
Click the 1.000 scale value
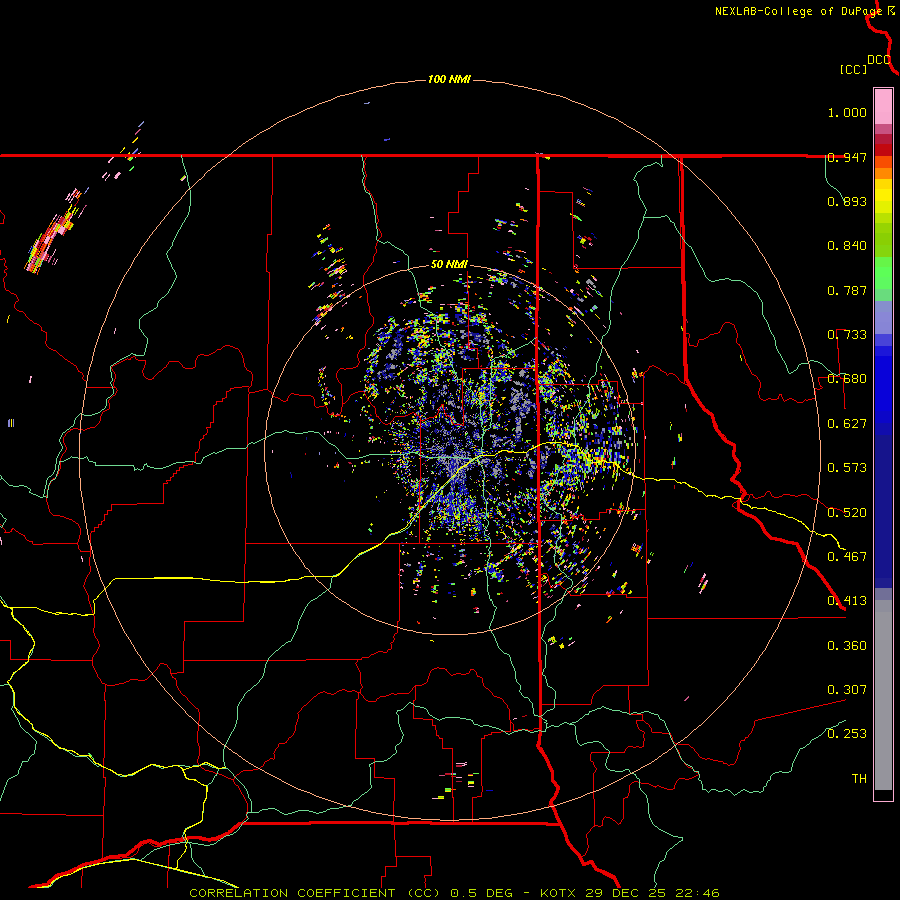847,112
